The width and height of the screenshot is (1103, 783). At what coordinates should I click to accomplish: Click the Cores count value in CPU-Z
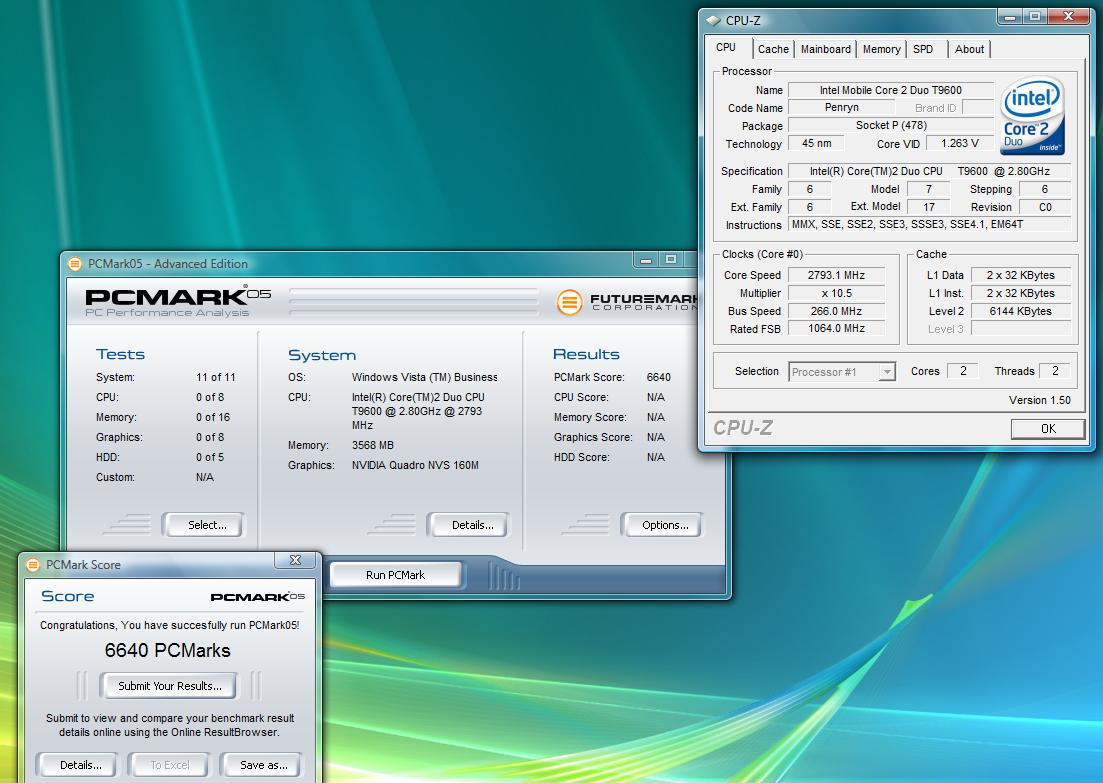pos(962,371)
